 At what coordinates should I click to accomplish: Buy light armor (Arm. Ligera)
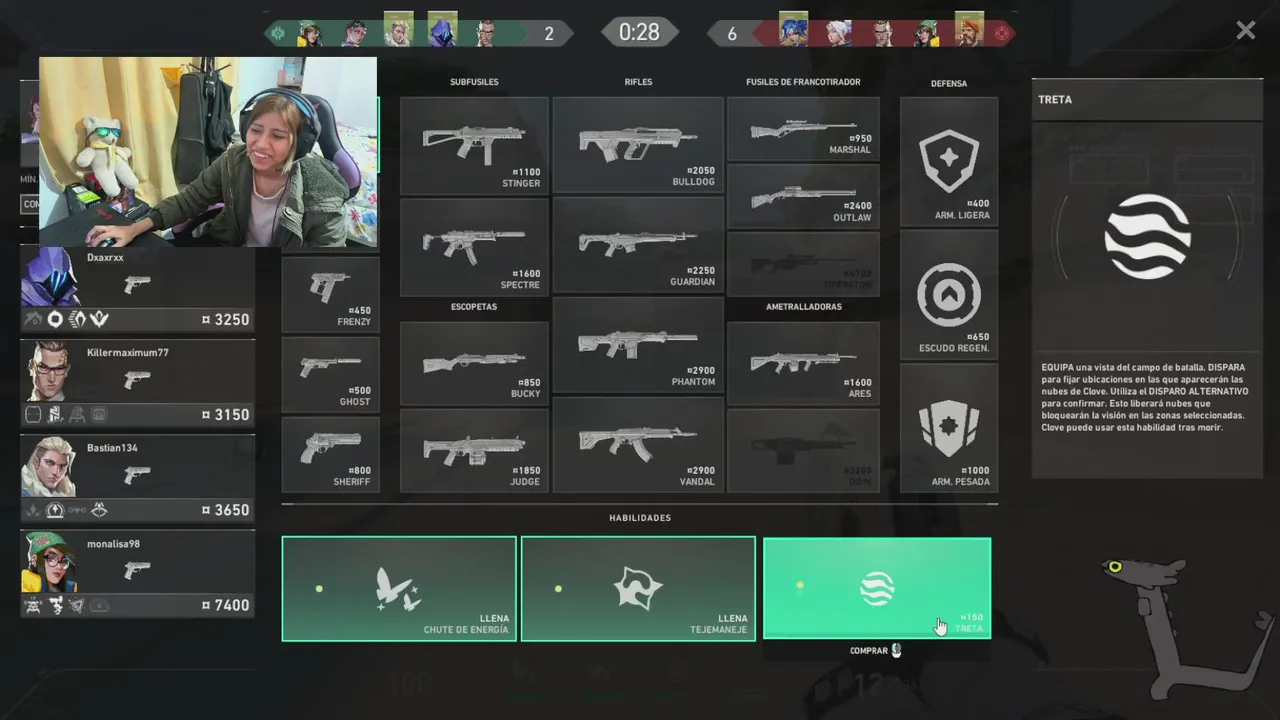pyautogui.click(x=949, y=162)
